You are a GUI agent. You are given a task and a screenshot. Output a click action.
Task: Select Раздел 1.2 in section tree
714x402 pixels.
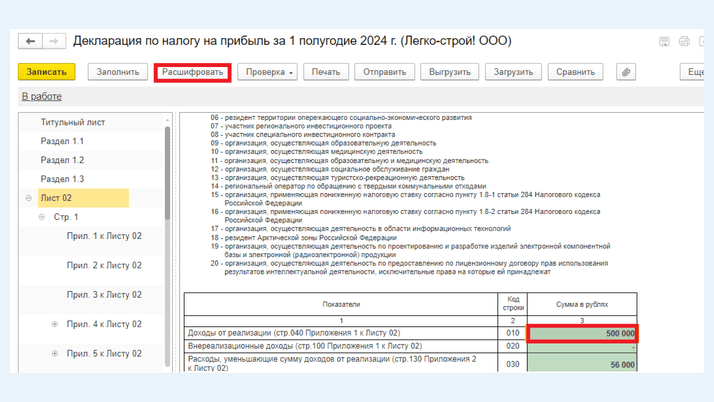62,160
